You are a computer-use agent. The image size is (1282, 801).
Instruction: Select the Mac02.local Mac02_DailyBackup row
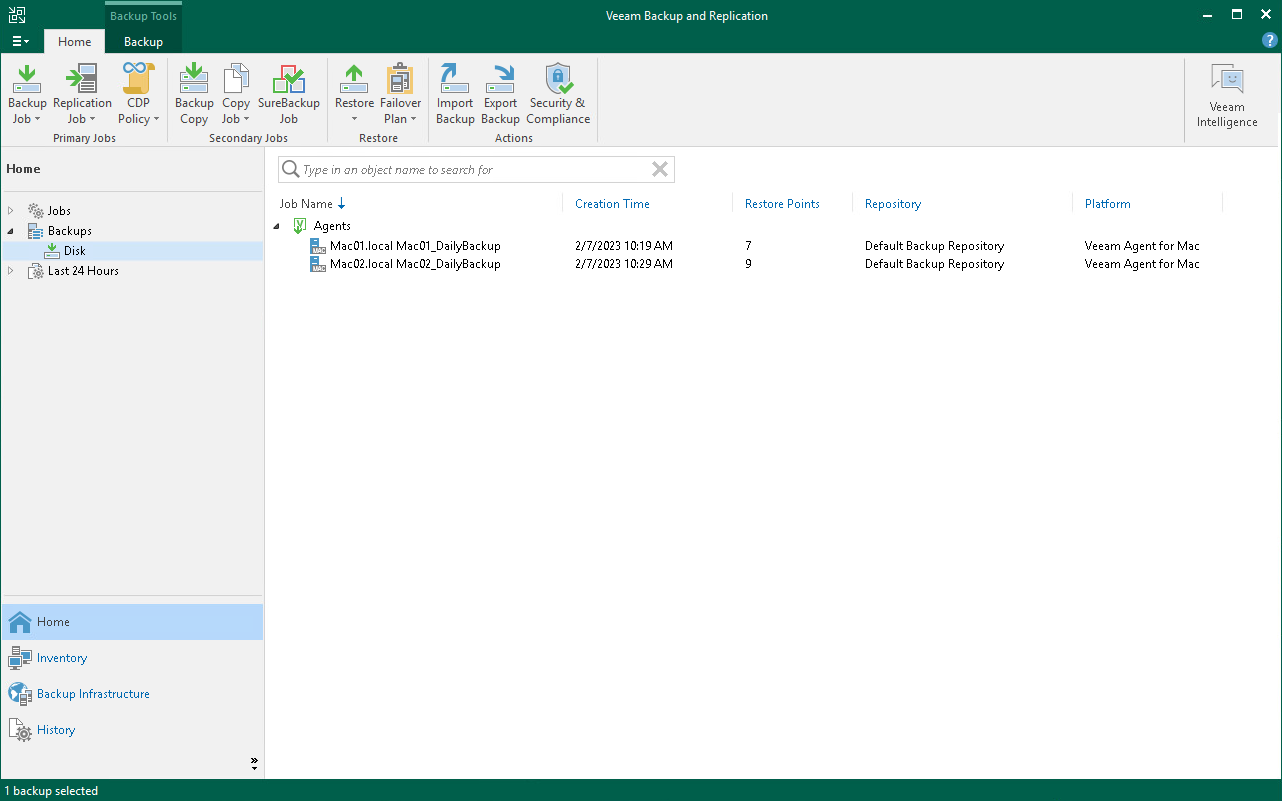click(415, 264)
